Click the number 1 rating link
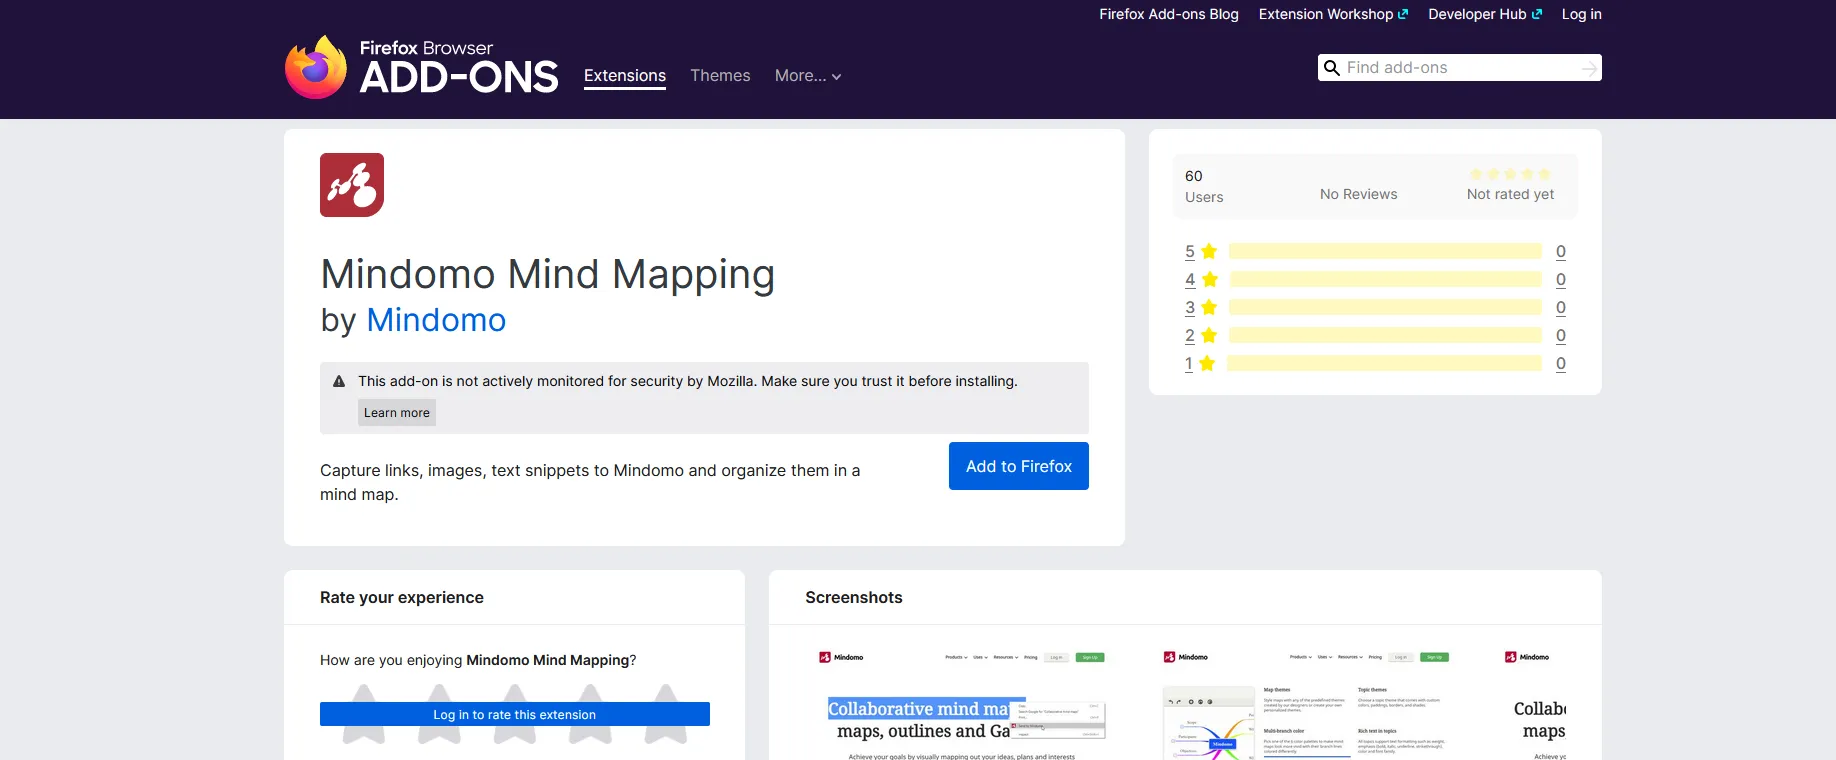Image resolution: width=1836 pixels, height=760 pixels. tap(1189, 363)
